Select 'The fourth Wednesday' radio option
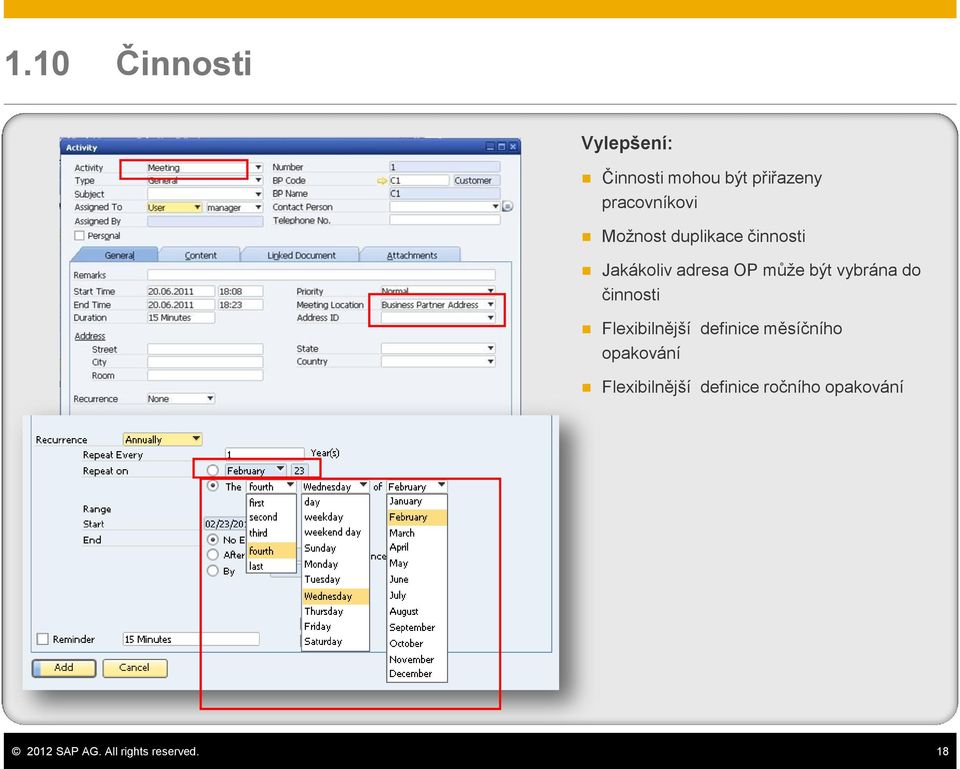The width and height of the screenshot is (960, 769). tap(212, 486)
